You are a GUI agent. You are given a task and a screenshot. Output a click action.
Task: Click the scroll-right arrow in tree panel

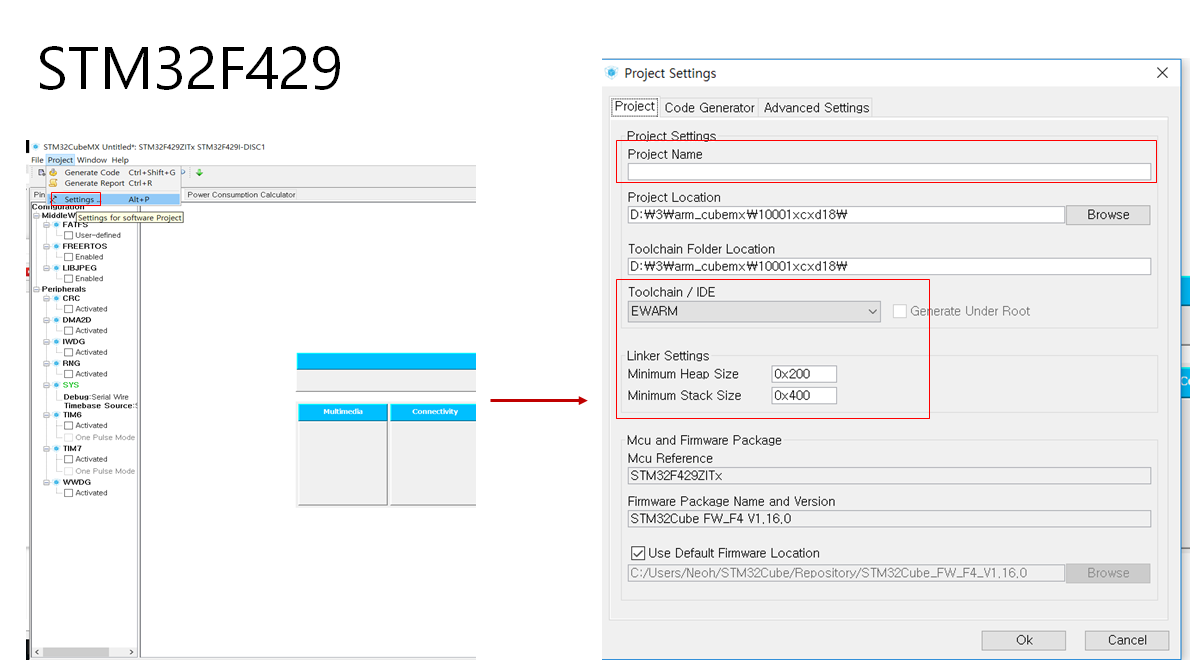point(131,652)
